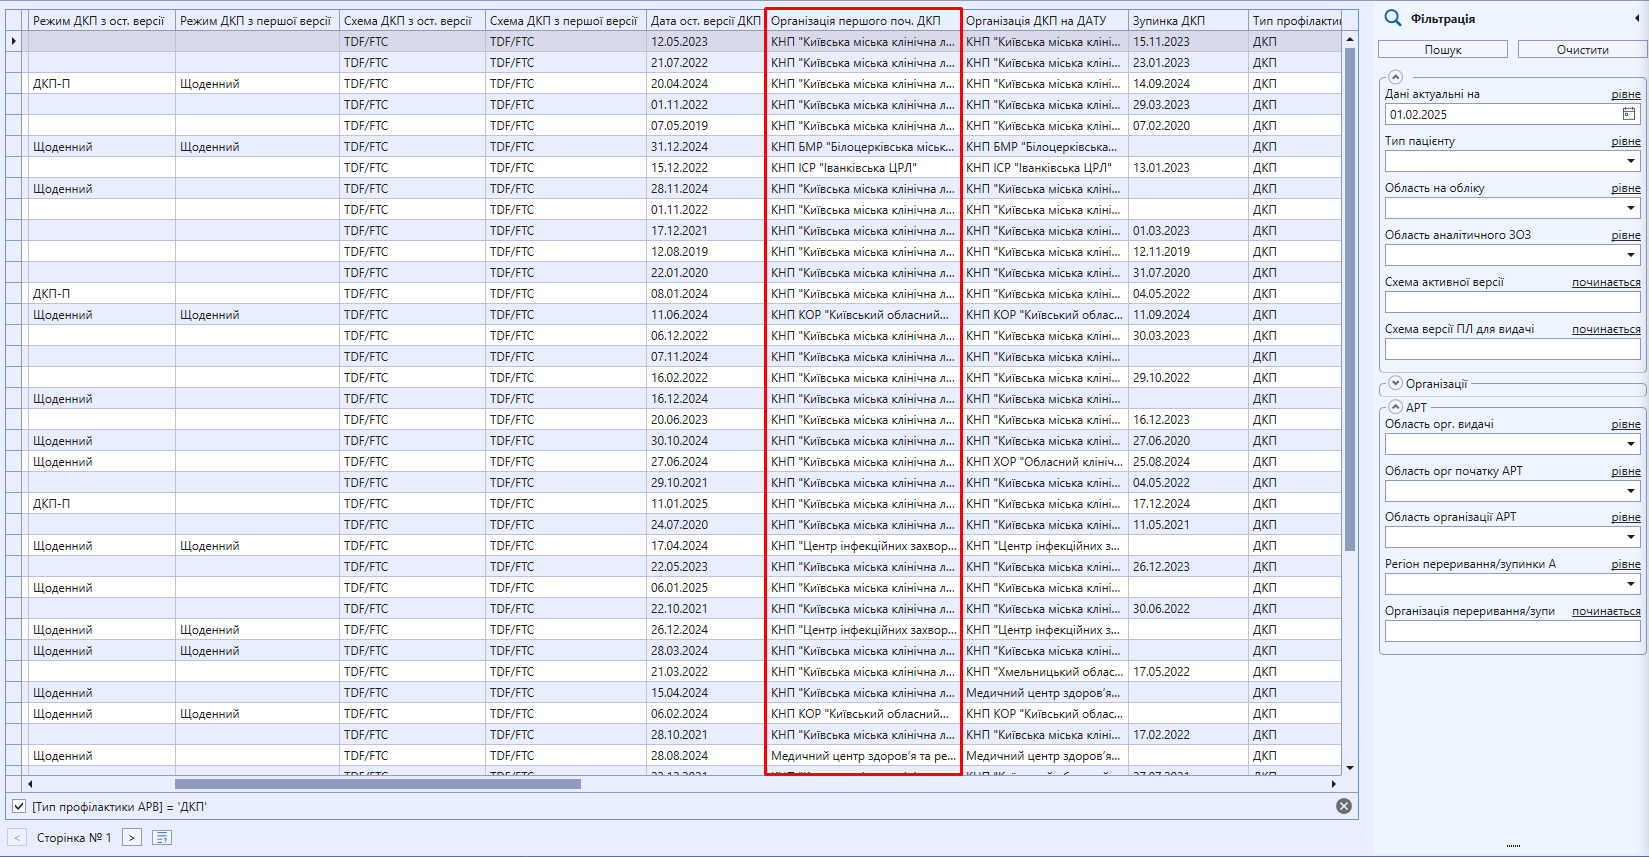The height and width of the screenshot is (857, 1649).
Task: Open the calendar picker for Дані актуальні на
Action: 1629,114
